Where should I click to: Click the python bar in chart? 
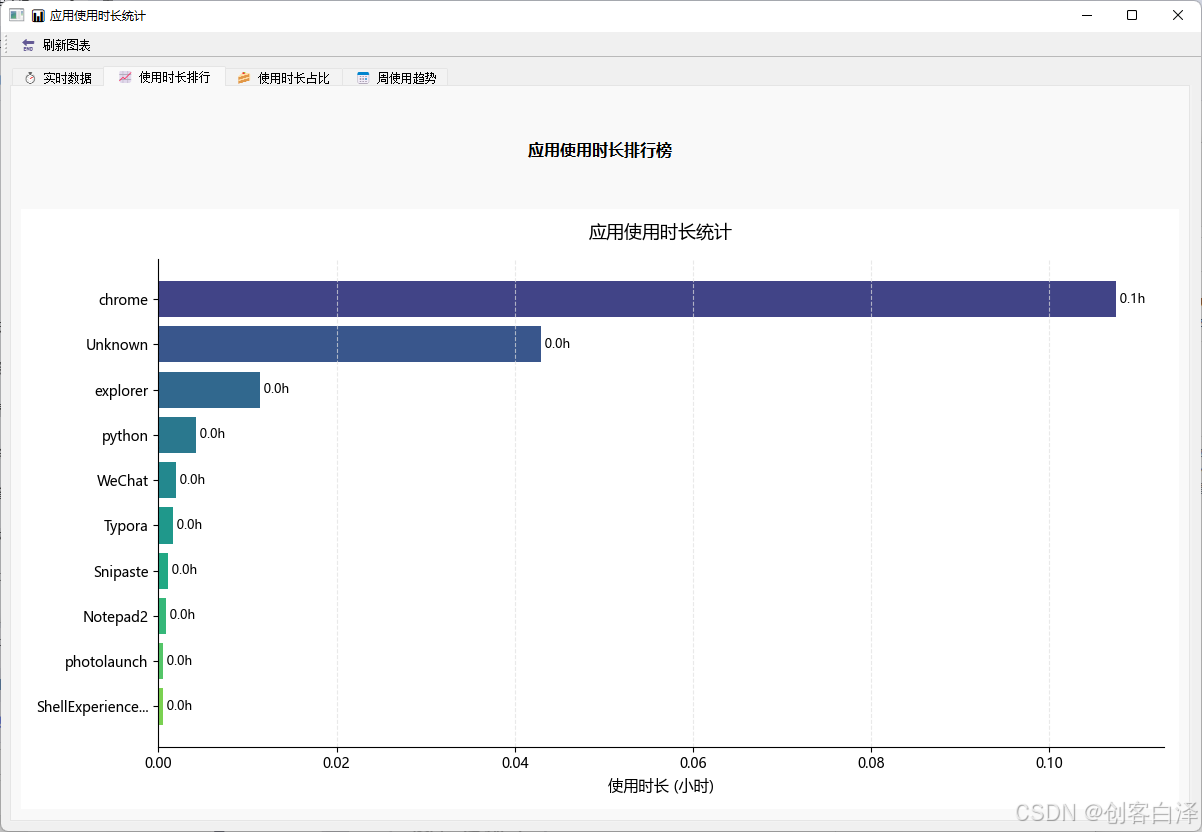[x=177, y=435]
